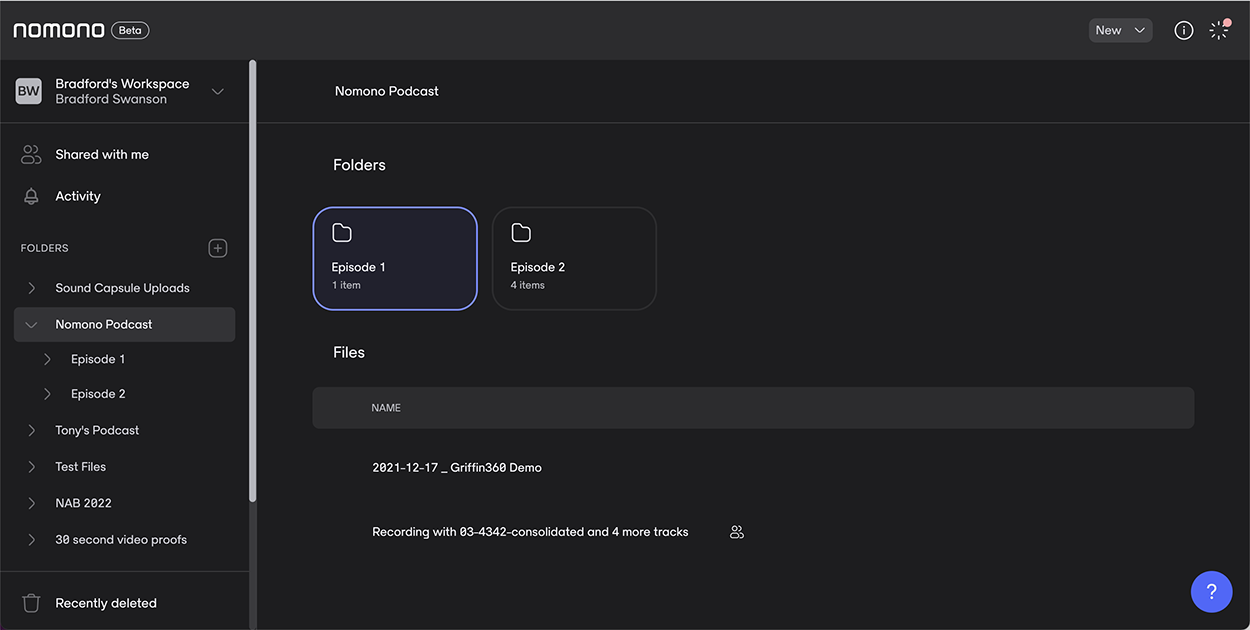The image size is (1250, 630).
Task: Collapse the Nomono Podcast folder chevron
Action: [x=32, y=325]
